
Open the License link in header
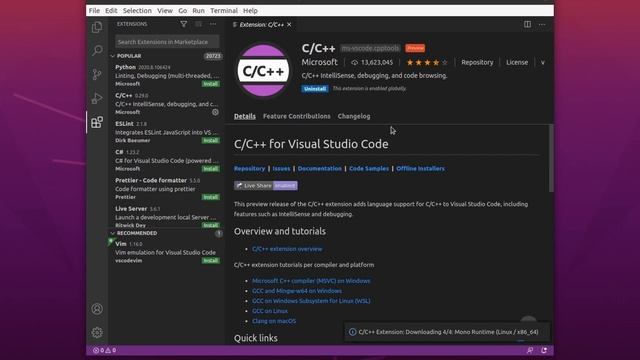pyautogui.click(x=517, y=62)
